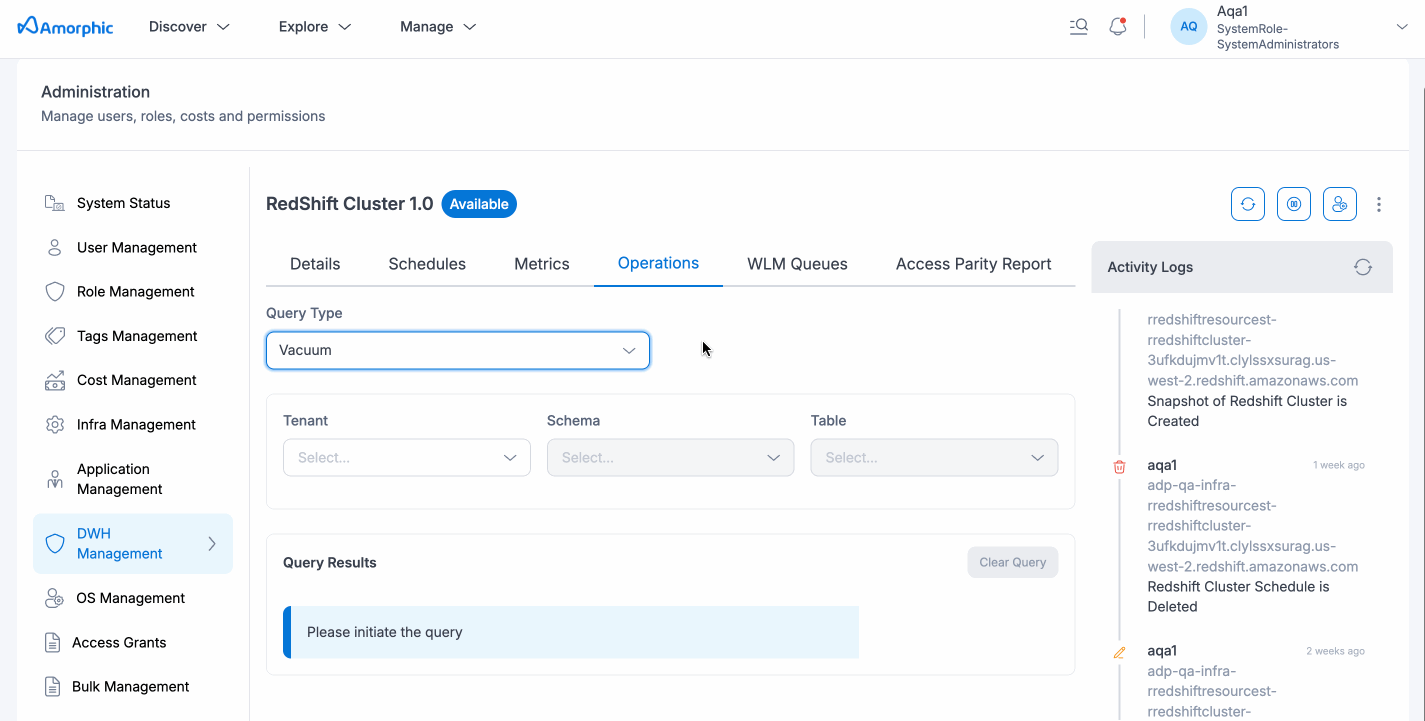
Task: Click the Access Grants document icon
Action: click(x=53, y=643)
